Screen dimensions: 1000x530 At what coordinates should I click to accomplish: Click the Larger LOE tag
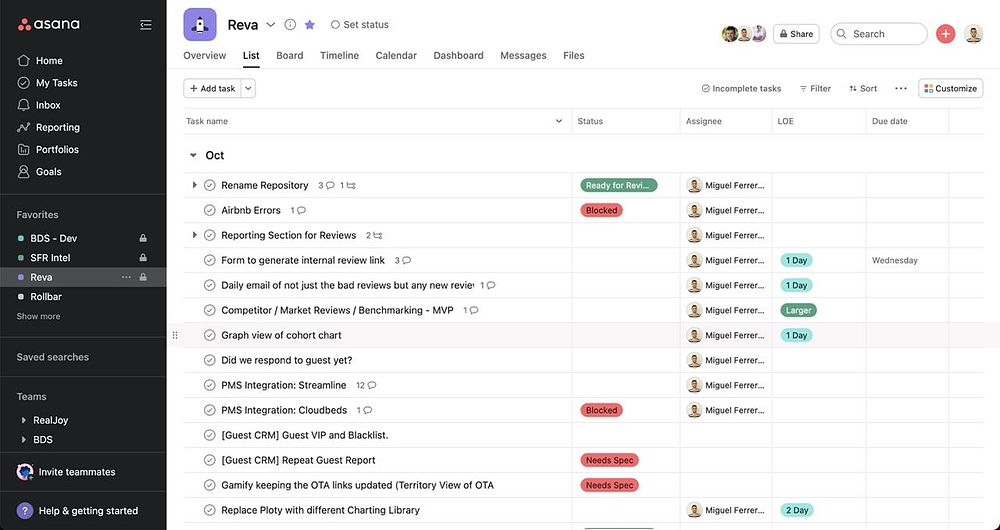coord(798,311)
